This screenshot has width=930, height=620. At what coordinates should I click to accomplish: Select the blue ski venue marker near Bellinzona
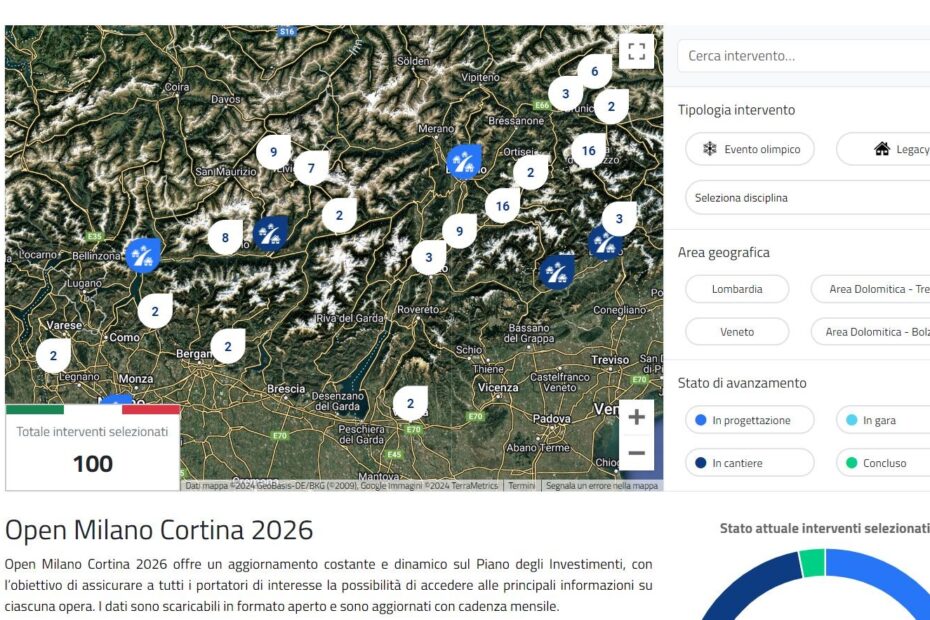point(143,256)
